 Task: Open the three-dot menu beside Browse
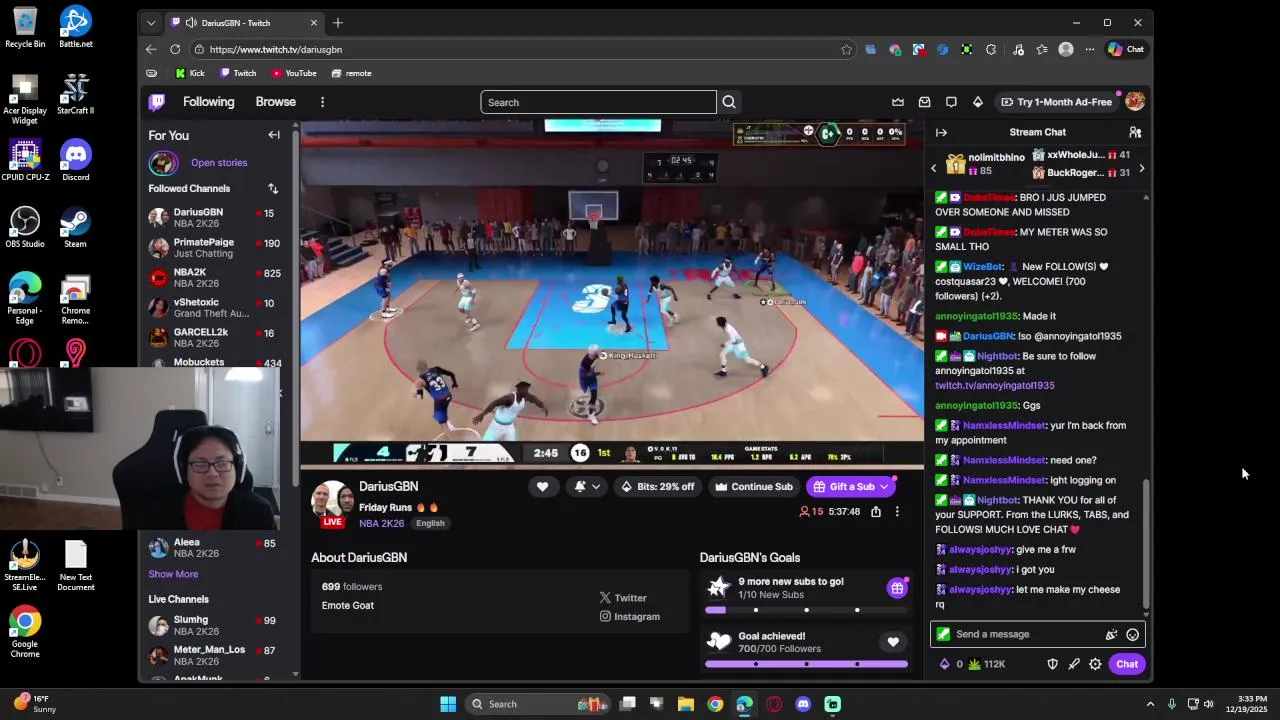322,102
